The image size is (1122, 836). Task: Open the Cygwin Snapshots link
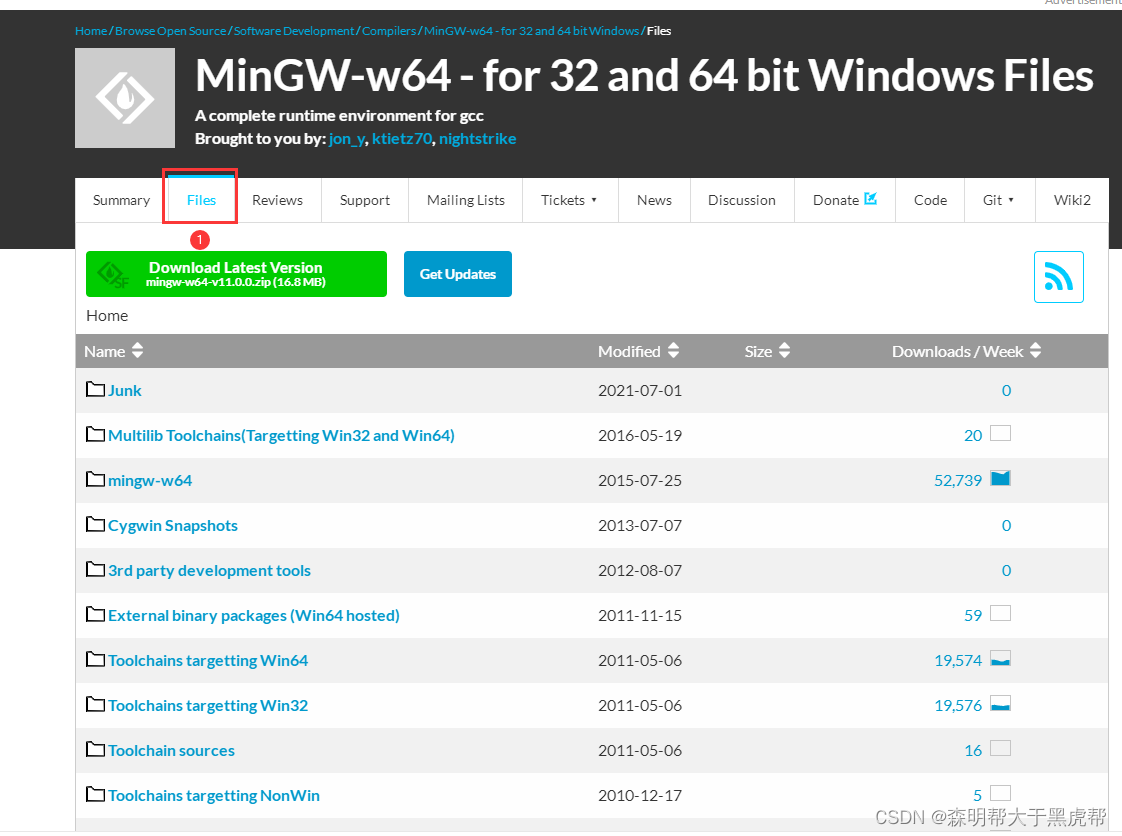[172, 526]
